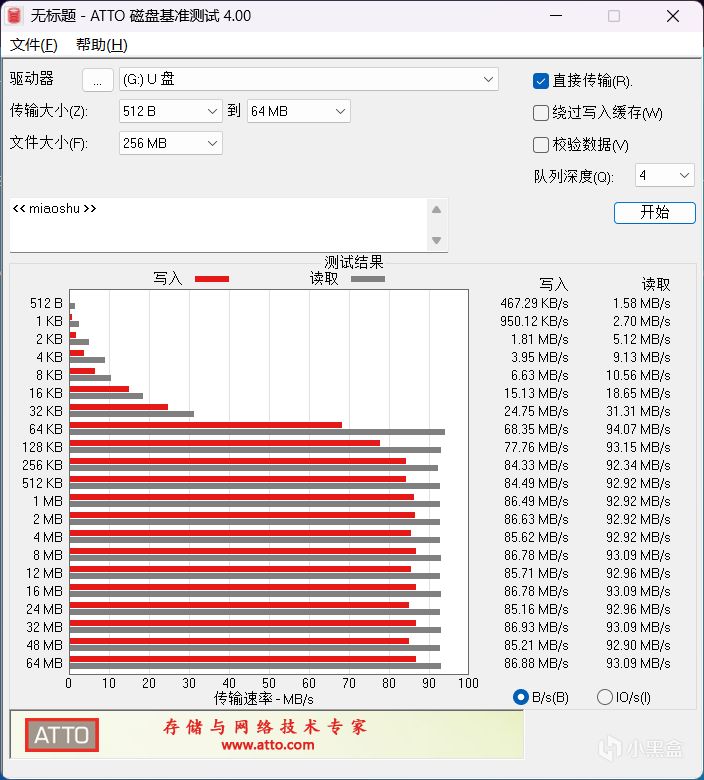Click the 31.31 MB/s read value
This screenshot has height=780, width=704.
point(638,411)
